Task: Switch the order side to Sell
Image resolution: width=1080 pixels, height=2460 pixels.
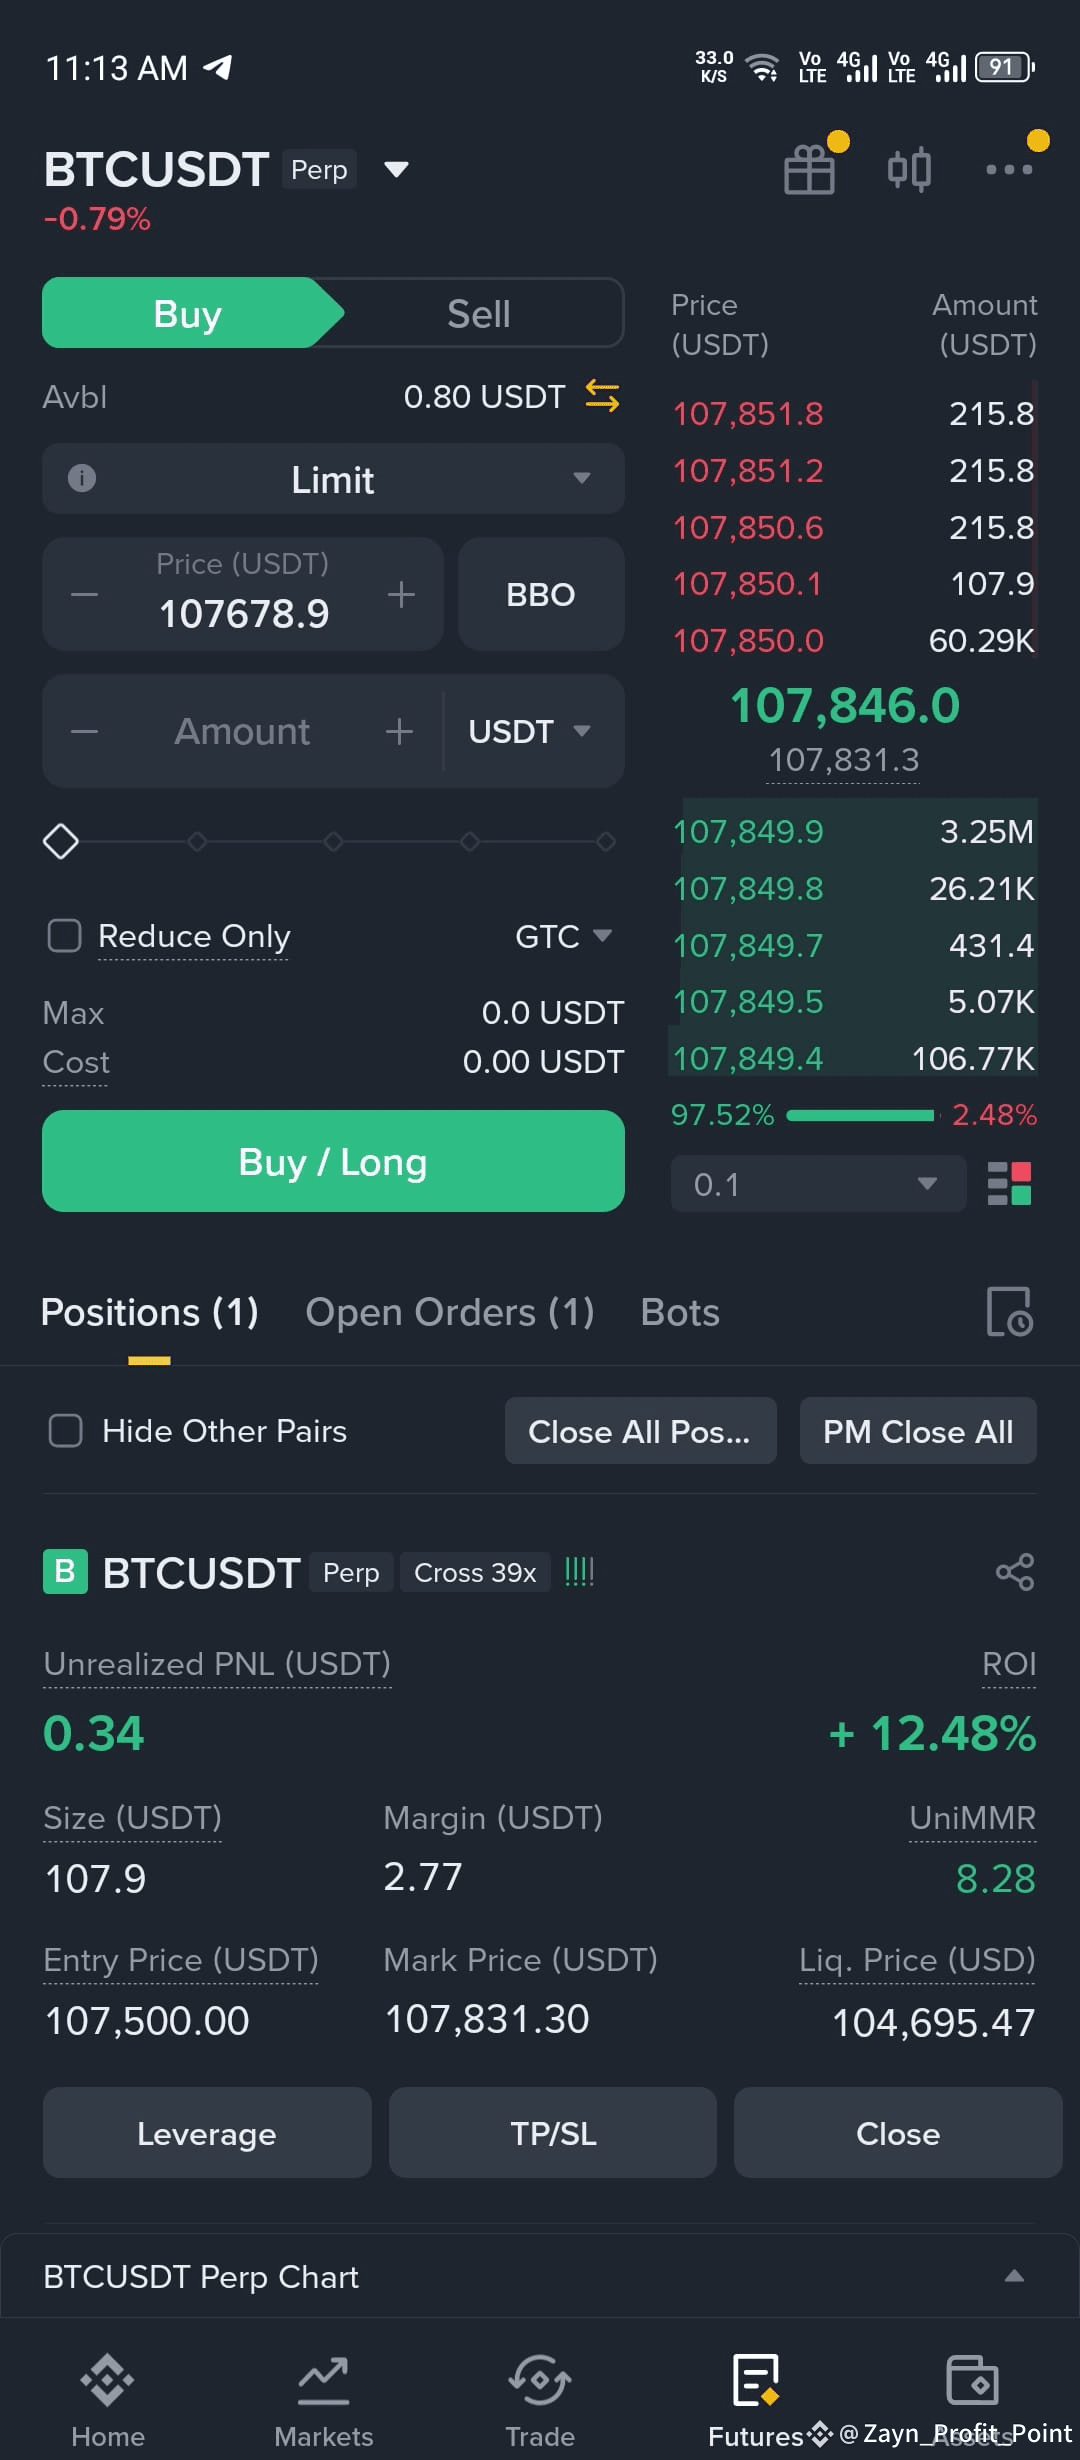Action: [x=478, y=313]
